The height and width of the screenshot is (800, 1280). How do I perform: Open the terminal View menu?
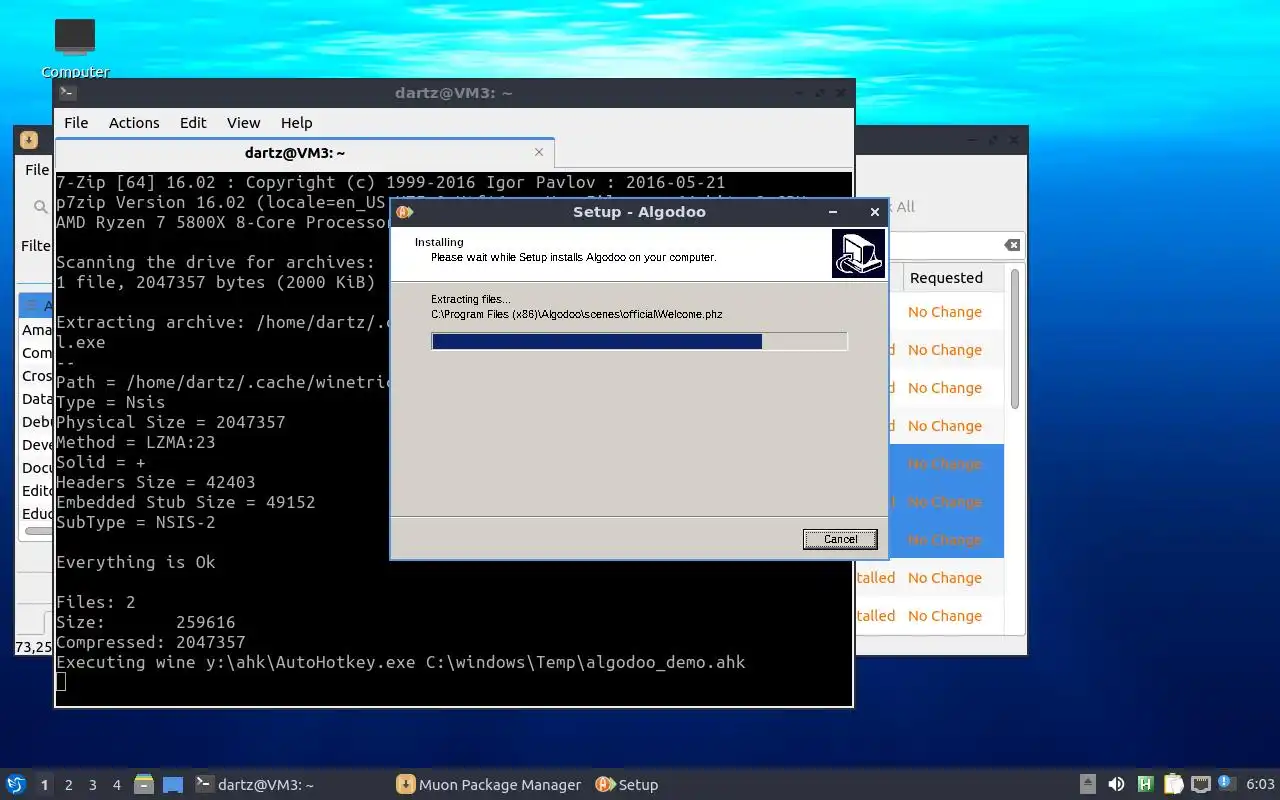click(x=243, y=122)
